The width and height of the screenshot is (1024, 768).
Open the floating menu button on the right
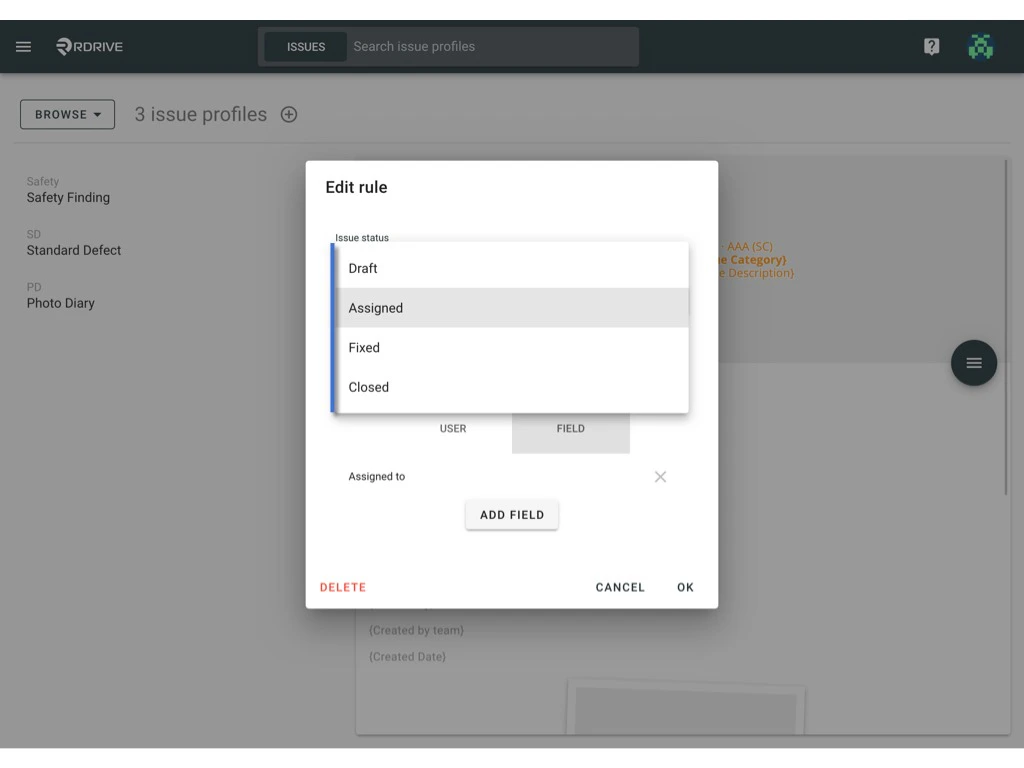coord(973,363)
